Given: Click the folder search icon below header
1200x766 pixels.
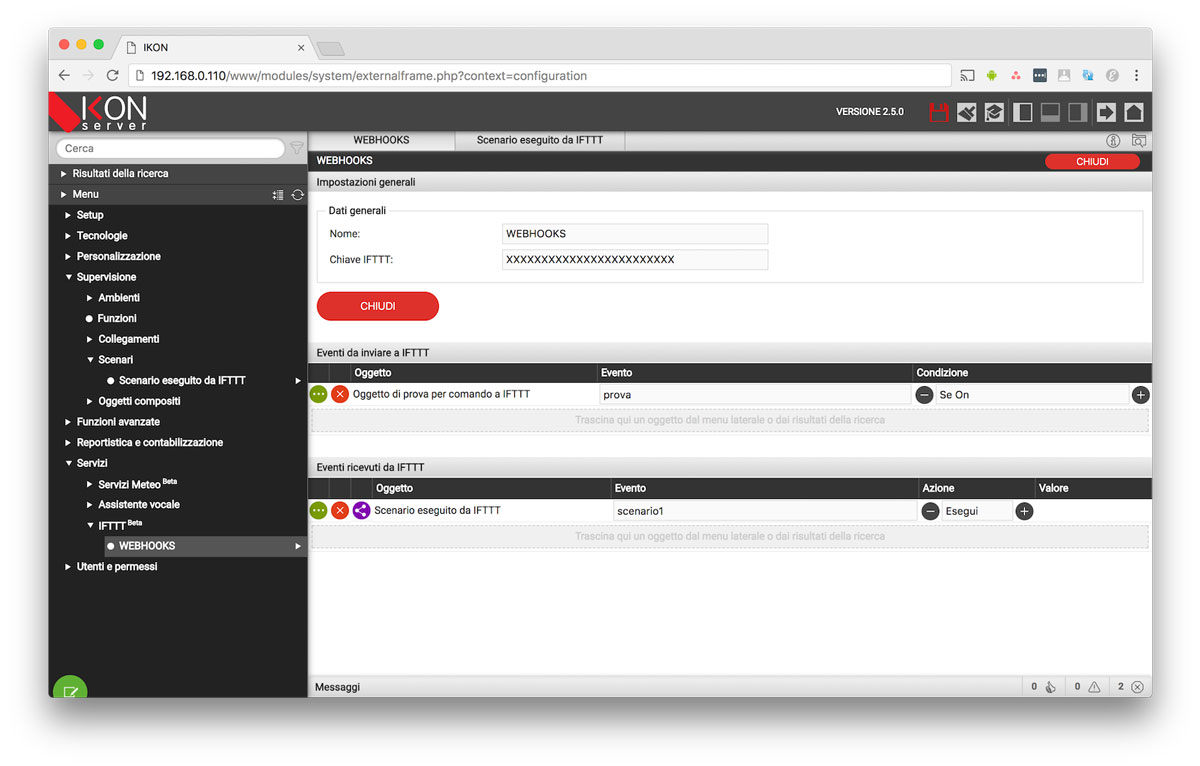Looking at the screenshot, I should [1138, 141].
